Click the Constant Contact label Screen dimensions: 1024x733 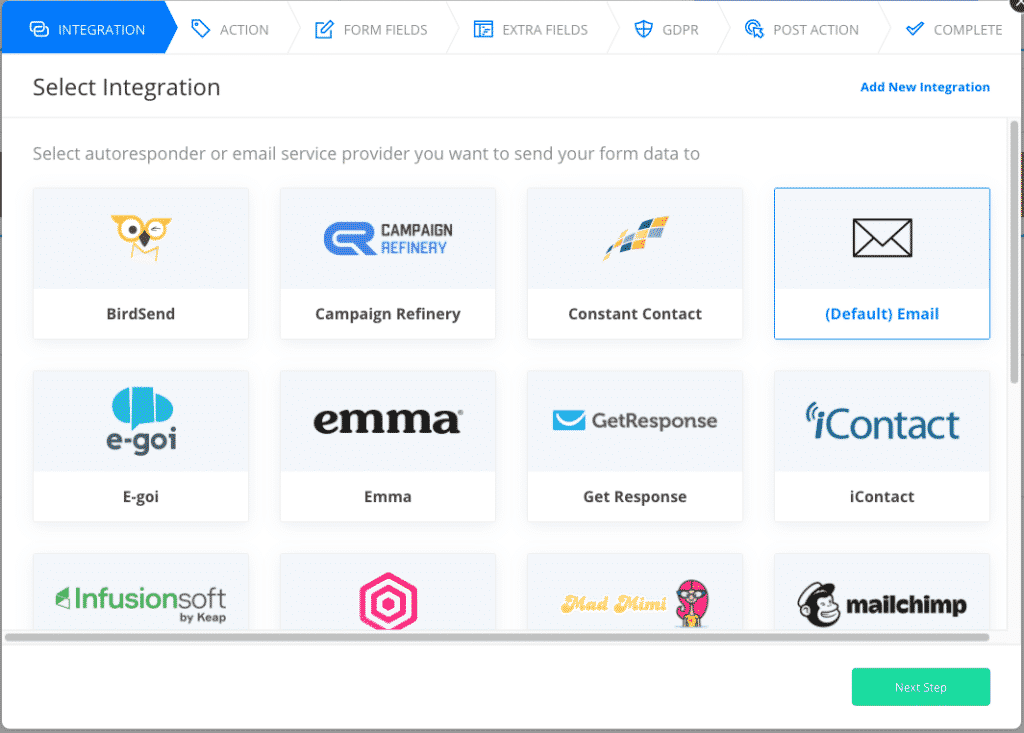(635, 314)
